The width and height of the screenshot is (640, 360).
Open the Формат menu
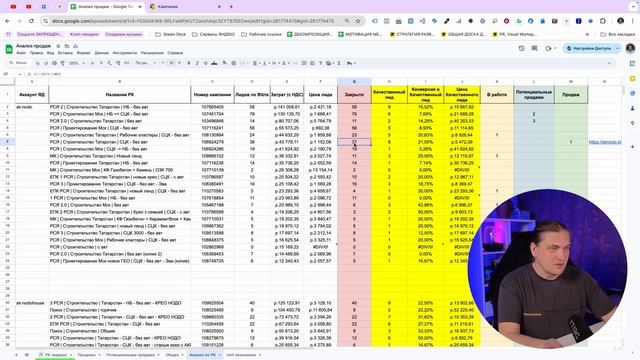84,53
